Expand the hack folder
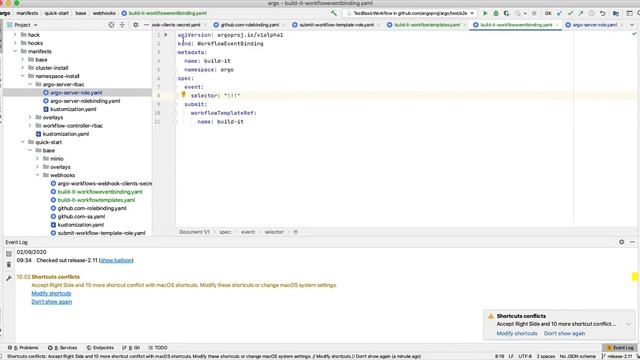 click(x=16, y=35)
